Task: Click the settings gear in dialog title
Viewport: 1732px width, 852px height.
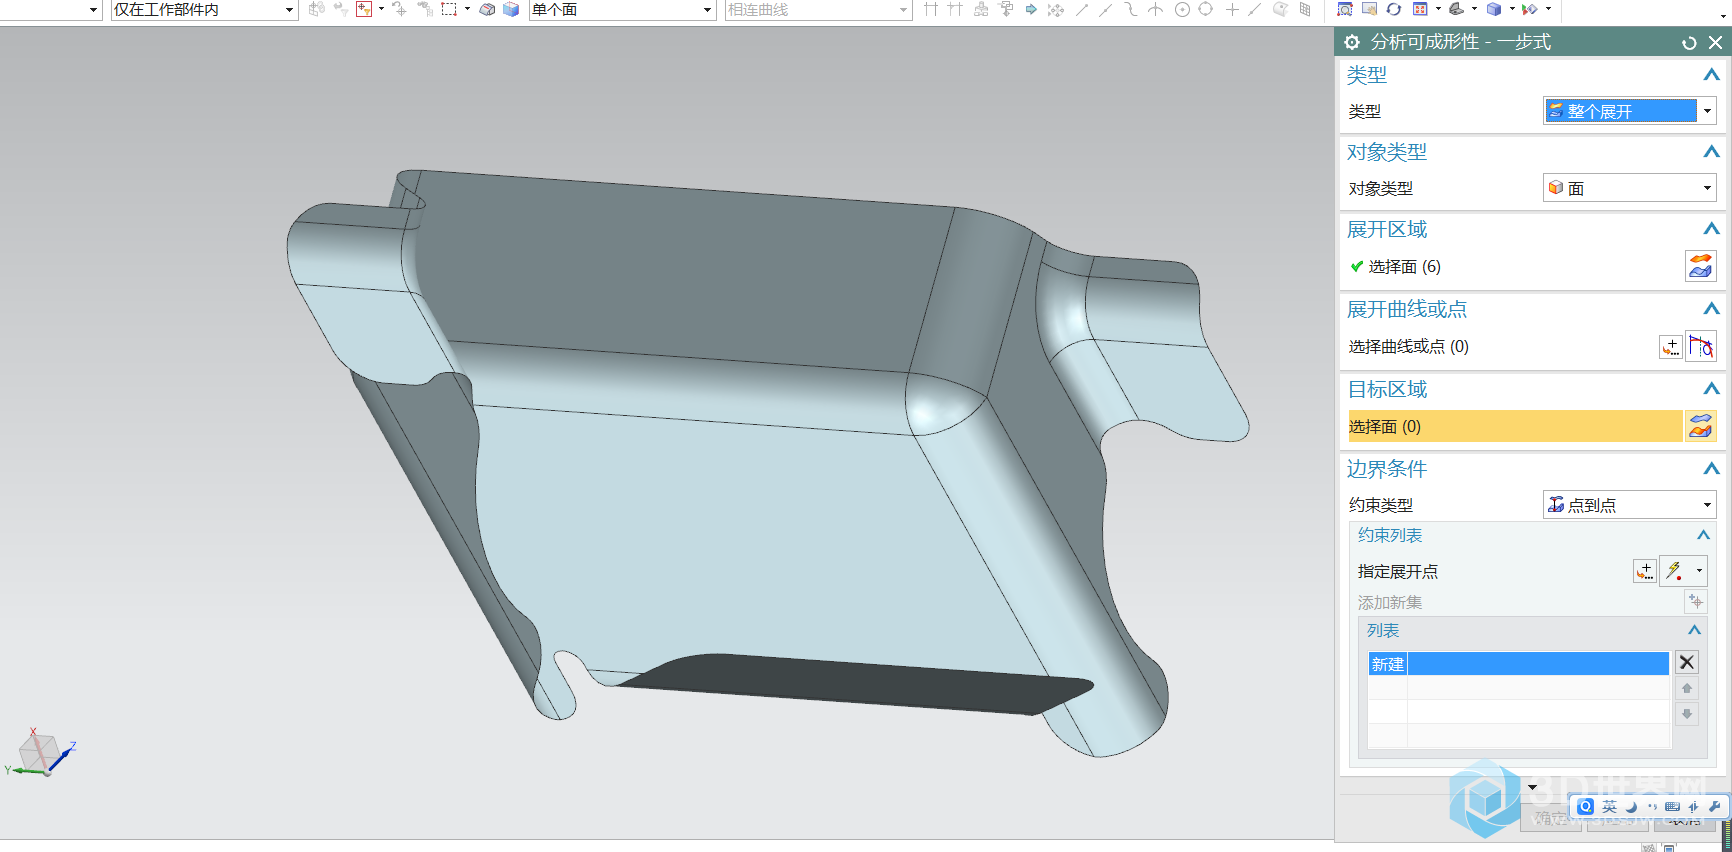Action: coord(1352,42)
